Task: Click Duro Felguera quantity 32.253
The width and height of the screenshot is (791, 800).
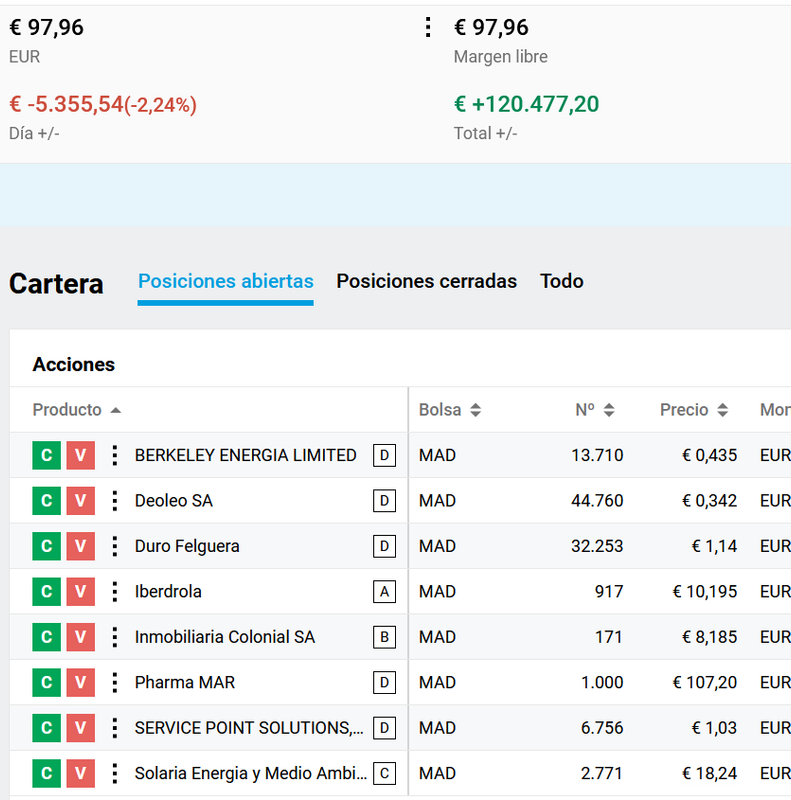Action: [x=597, y=546]
